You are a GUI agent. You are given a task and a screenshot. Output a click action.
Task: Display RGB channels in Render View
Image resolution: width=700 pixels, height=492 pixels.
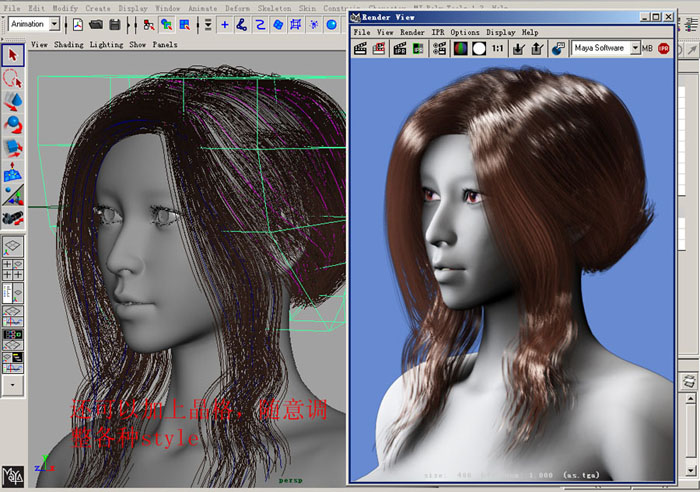[x=460, y=48]
